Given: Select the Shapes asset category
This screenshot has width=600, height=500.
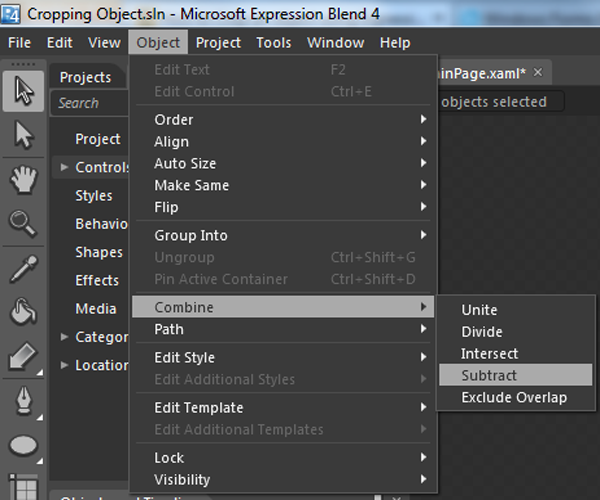Looking at the screenshot, I should pos(99,252).
